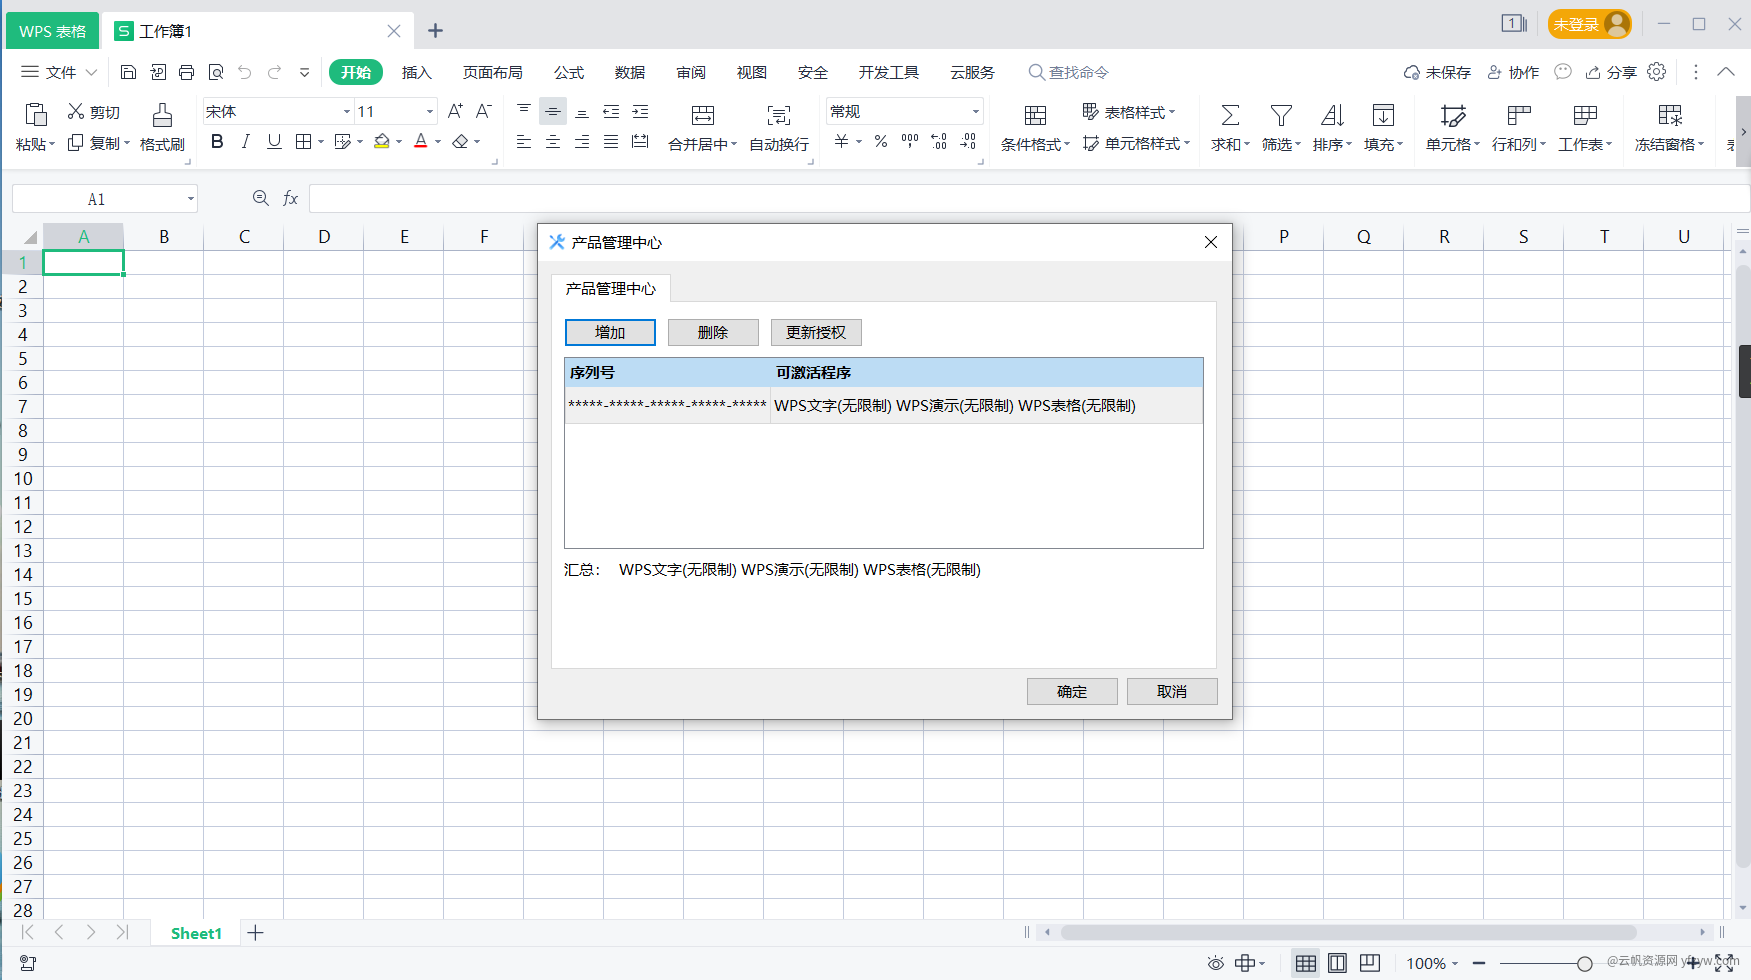The image size is (1751, 980).
Task: Click the insert function fx icon
Action: click(290, 198)
